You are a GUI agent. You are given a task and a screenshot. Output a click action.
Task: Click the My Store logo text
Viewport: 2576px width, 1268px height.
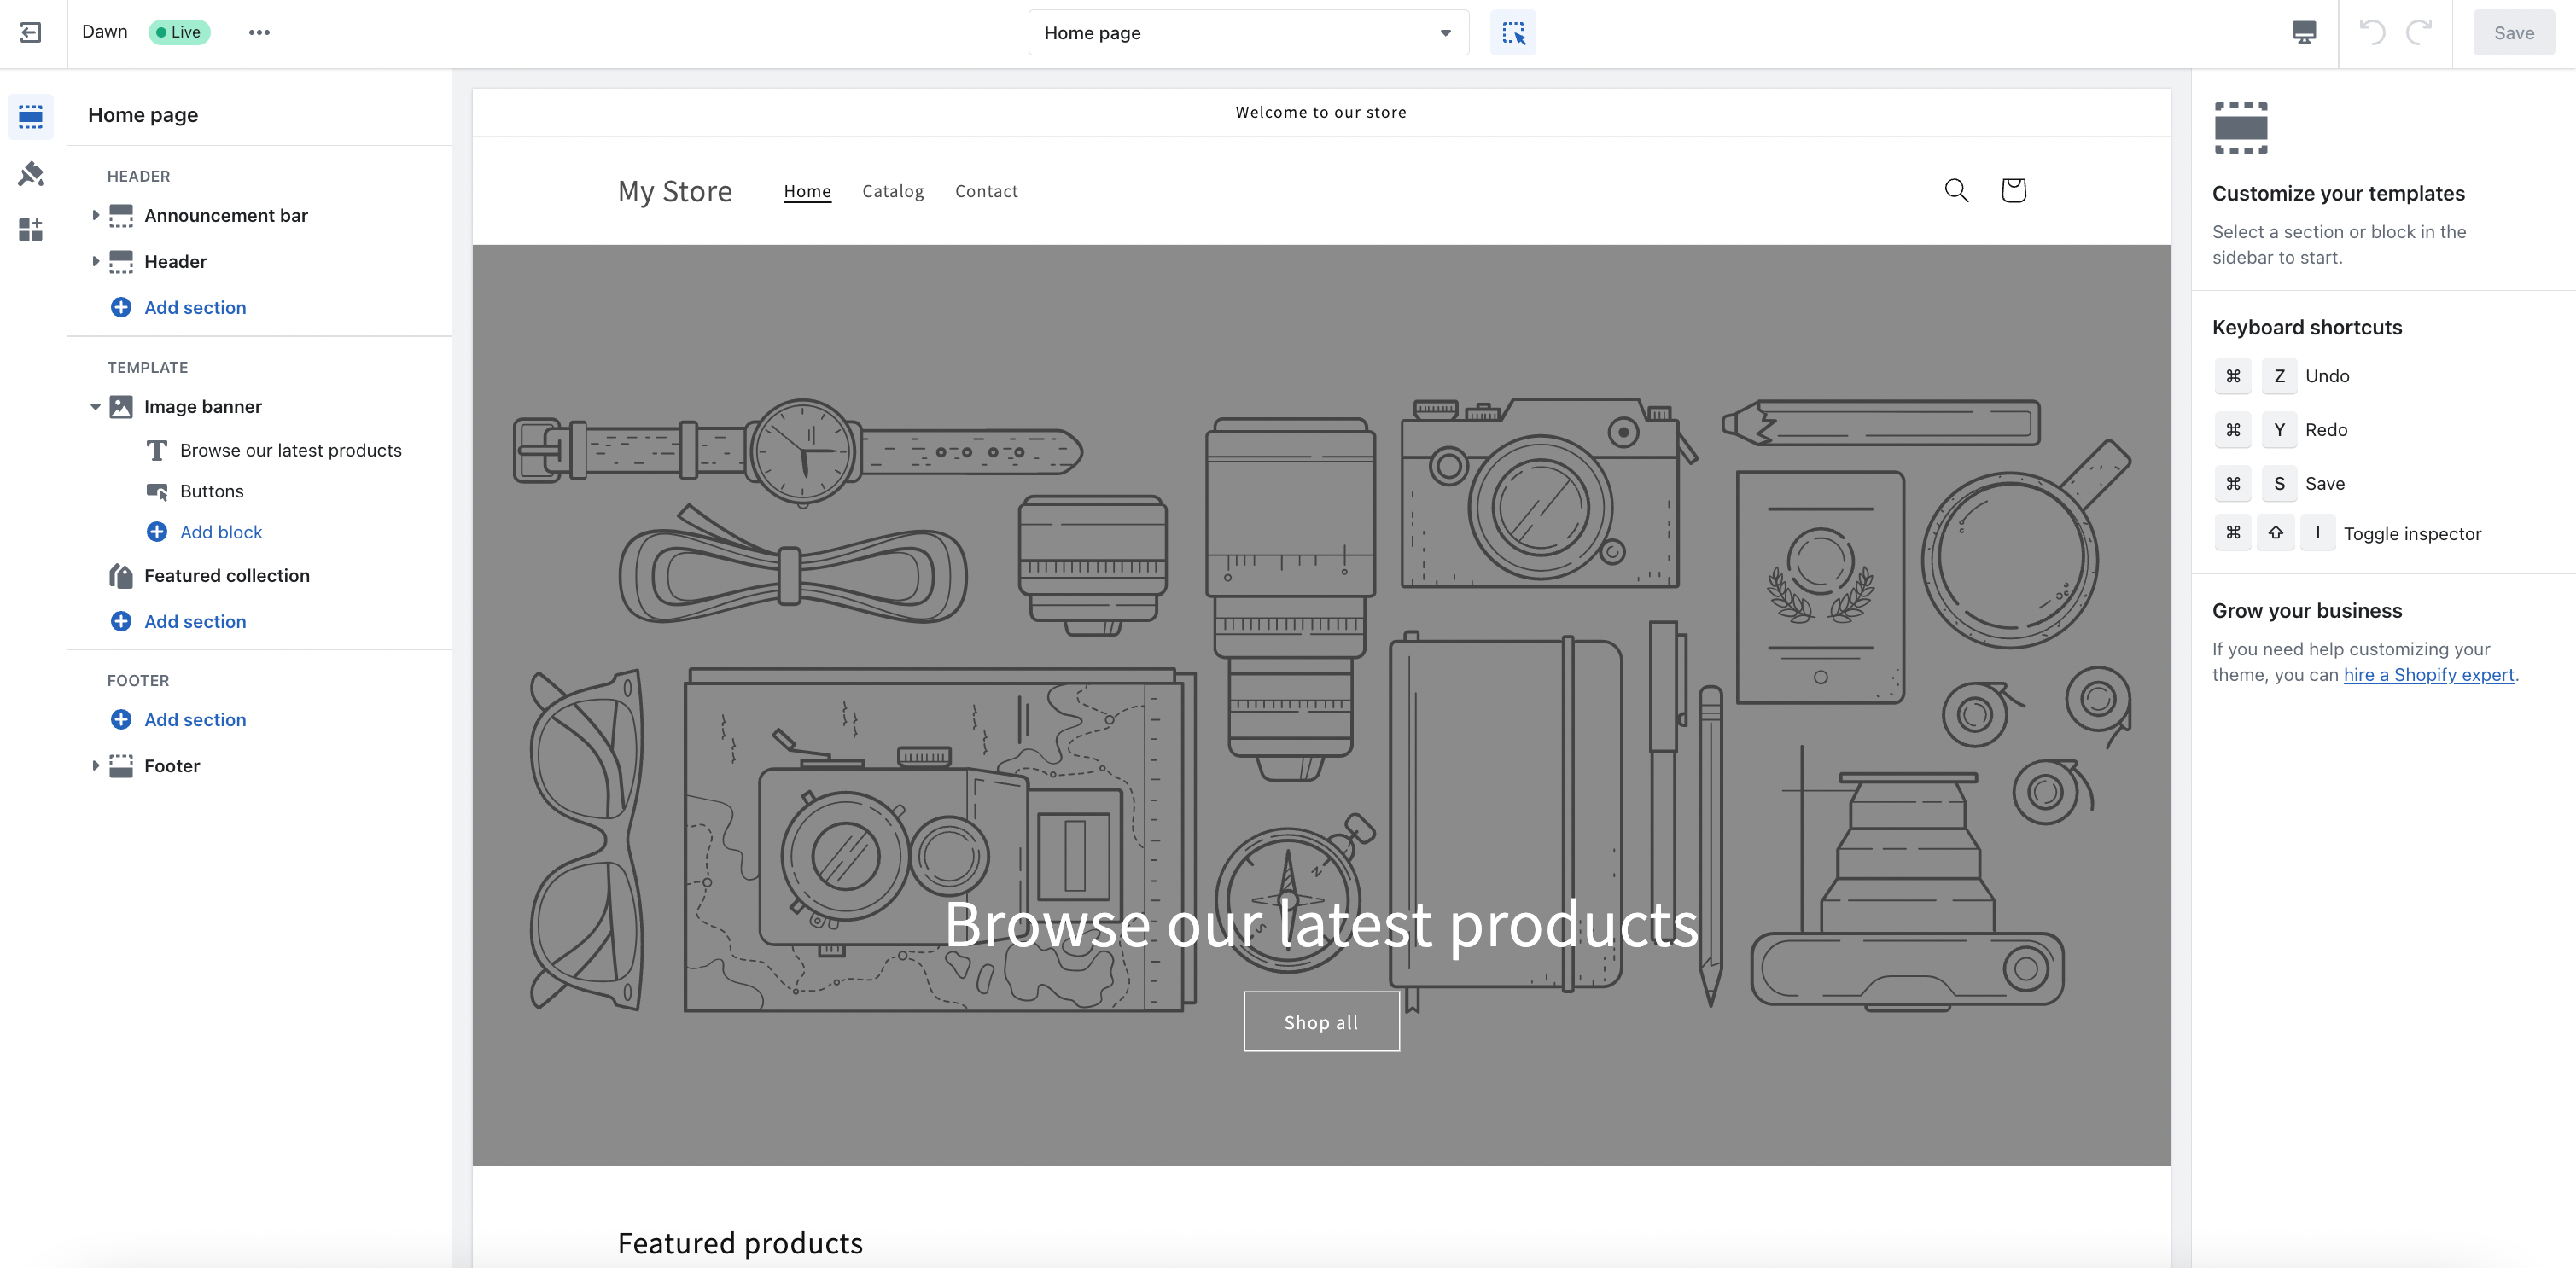point(675,191)
